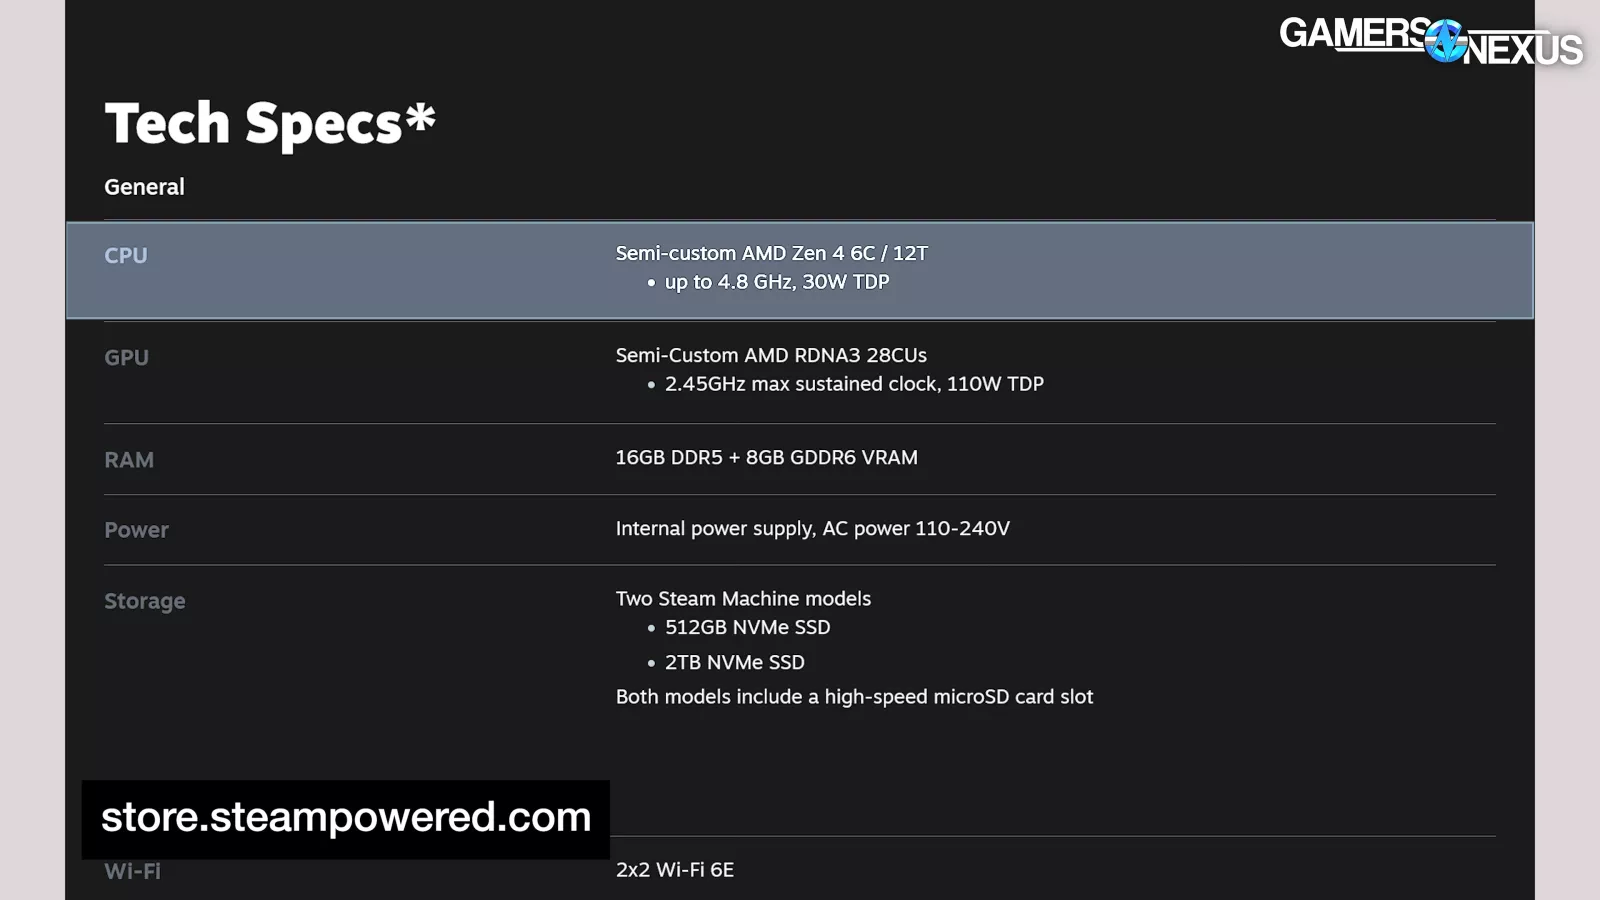Viewport: 1600px width, 900px height.
Task: Click the Storage row label
Action: [145, 601]
